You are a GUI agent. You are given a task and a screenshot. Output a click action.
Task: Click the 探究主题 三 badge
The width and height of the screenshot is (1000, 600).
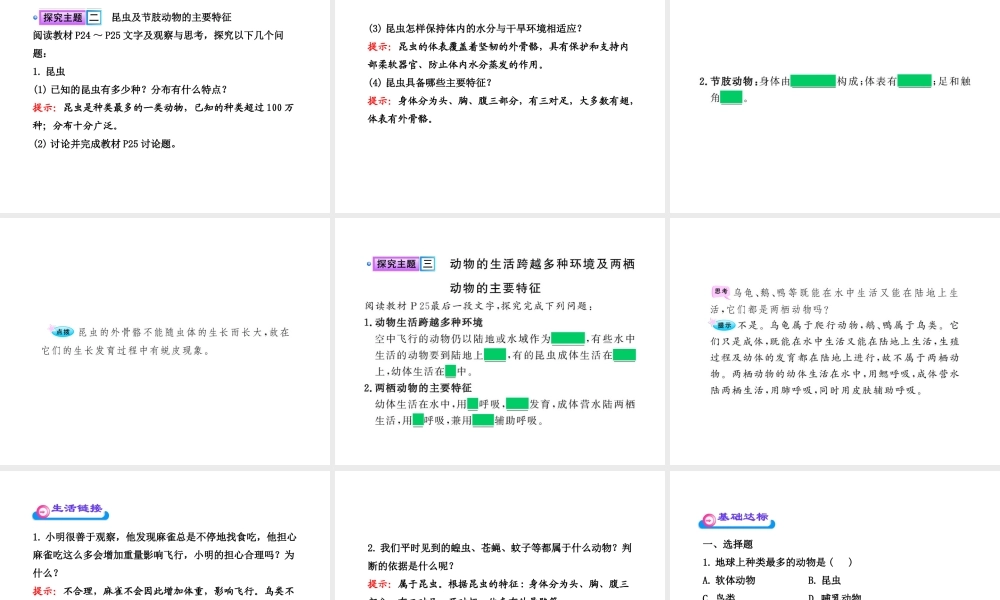pyautogui.click(x=403, y=263)
